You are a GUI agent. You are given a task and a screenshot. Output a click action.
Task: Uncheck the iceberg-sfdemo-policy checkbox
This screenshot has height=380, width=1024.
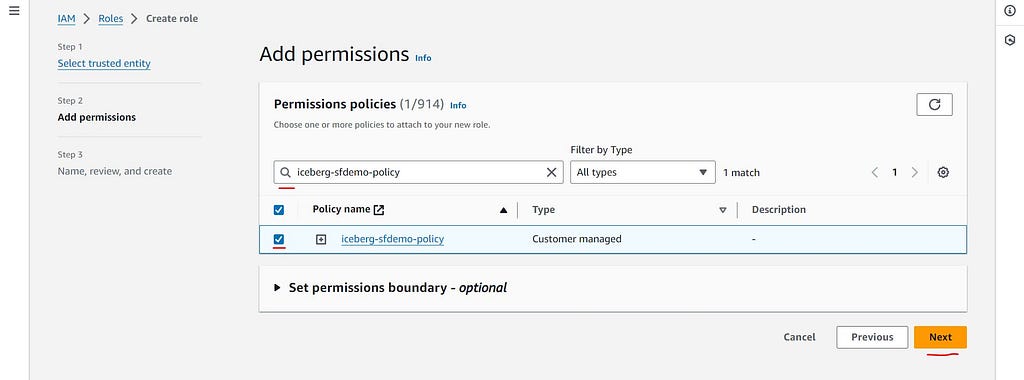(279, 240)
